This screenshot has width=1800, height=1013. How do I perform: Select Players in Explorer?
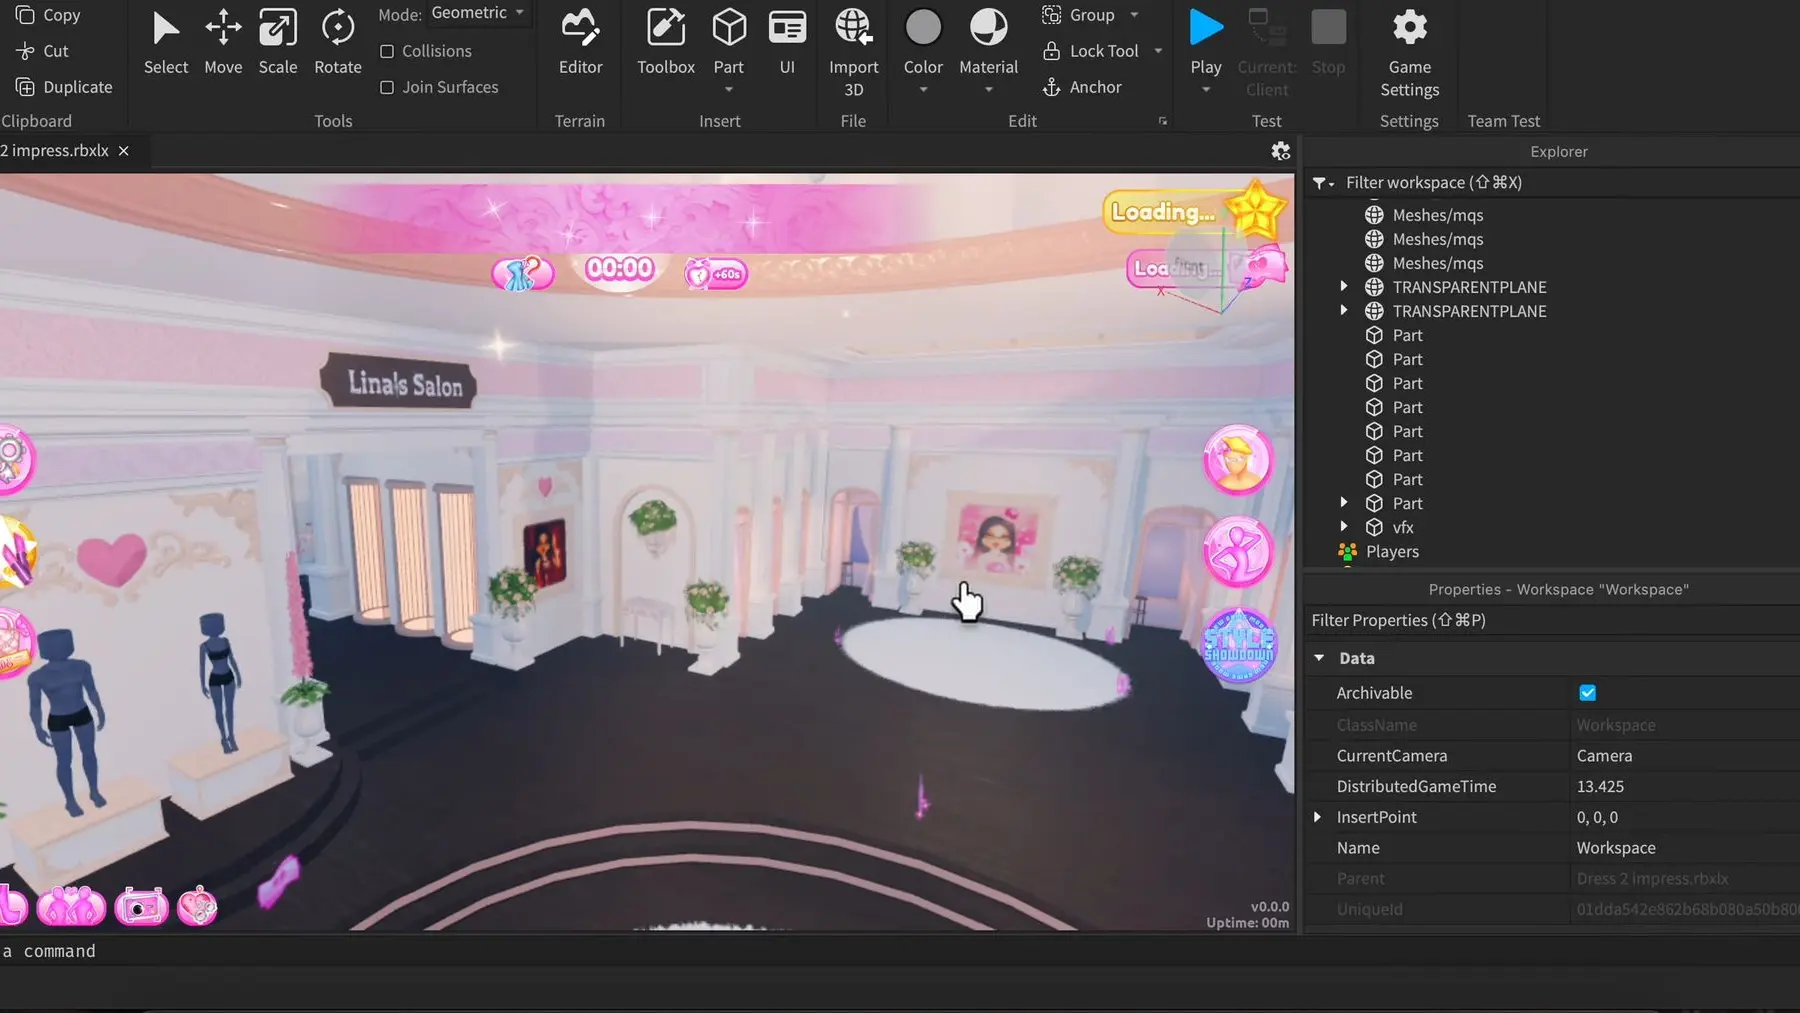1392,551
